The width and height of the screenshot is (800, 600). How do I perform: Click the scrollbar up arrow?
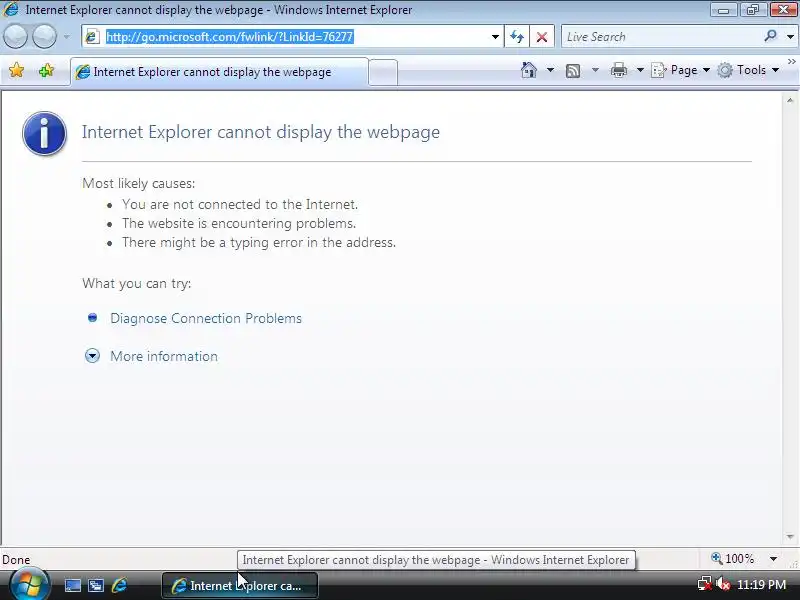(x=790, y=101)
